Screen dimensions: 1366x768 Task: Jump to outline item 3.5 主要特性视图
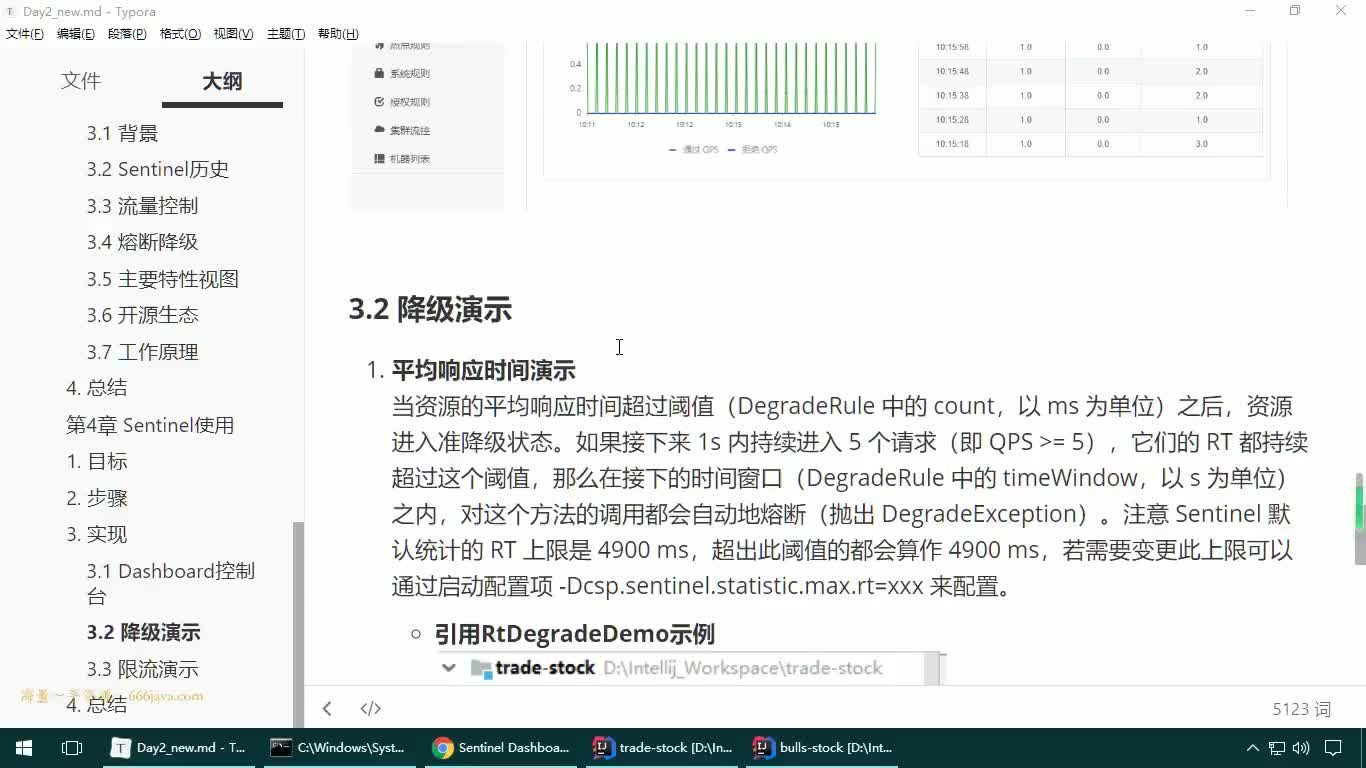point(163,279)
